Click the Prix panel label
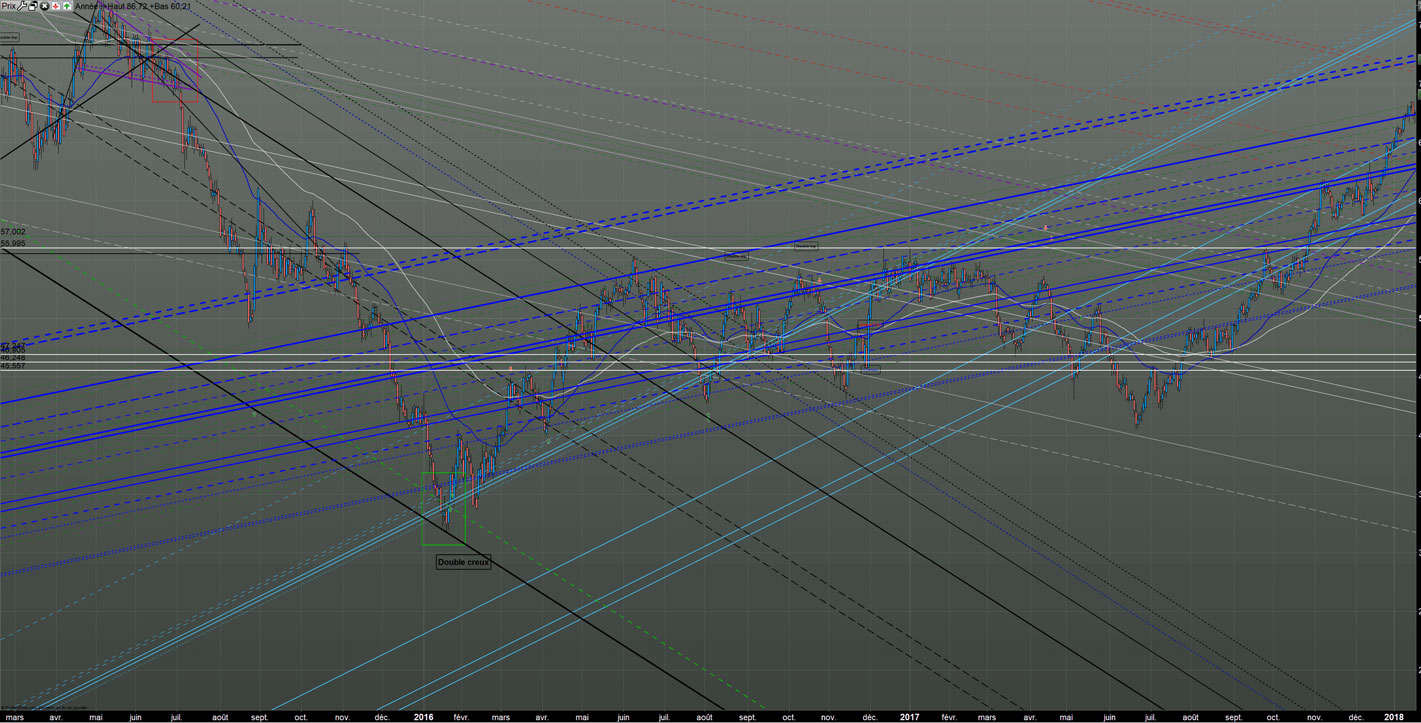The height and width of the screenshot is (723, 1421). (x=8, y=6)
